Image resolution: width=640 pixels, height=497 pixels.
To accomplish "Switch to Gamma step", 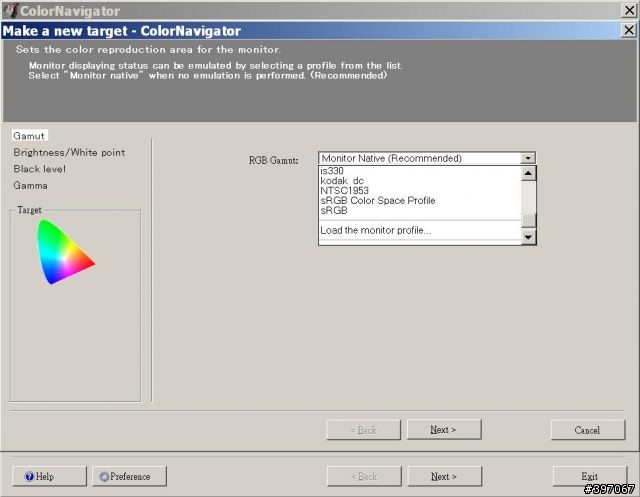I will click(x=30, y=185).
